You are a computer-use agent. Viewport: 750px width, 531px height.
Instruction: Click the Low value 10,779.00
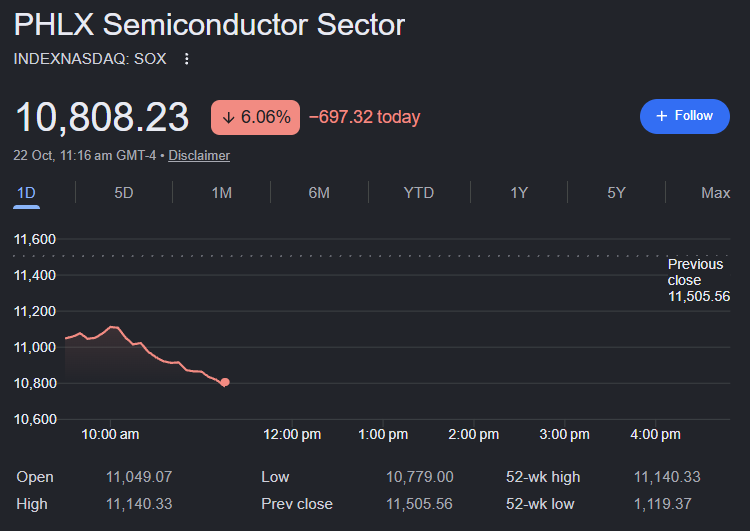coord(419,477)
